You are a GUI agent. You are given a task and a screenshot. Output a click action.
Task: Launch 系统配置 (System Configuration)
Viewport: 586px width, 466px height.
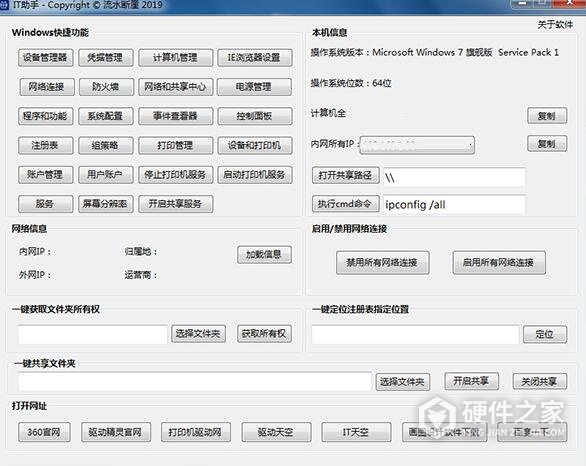click(105, 116)
